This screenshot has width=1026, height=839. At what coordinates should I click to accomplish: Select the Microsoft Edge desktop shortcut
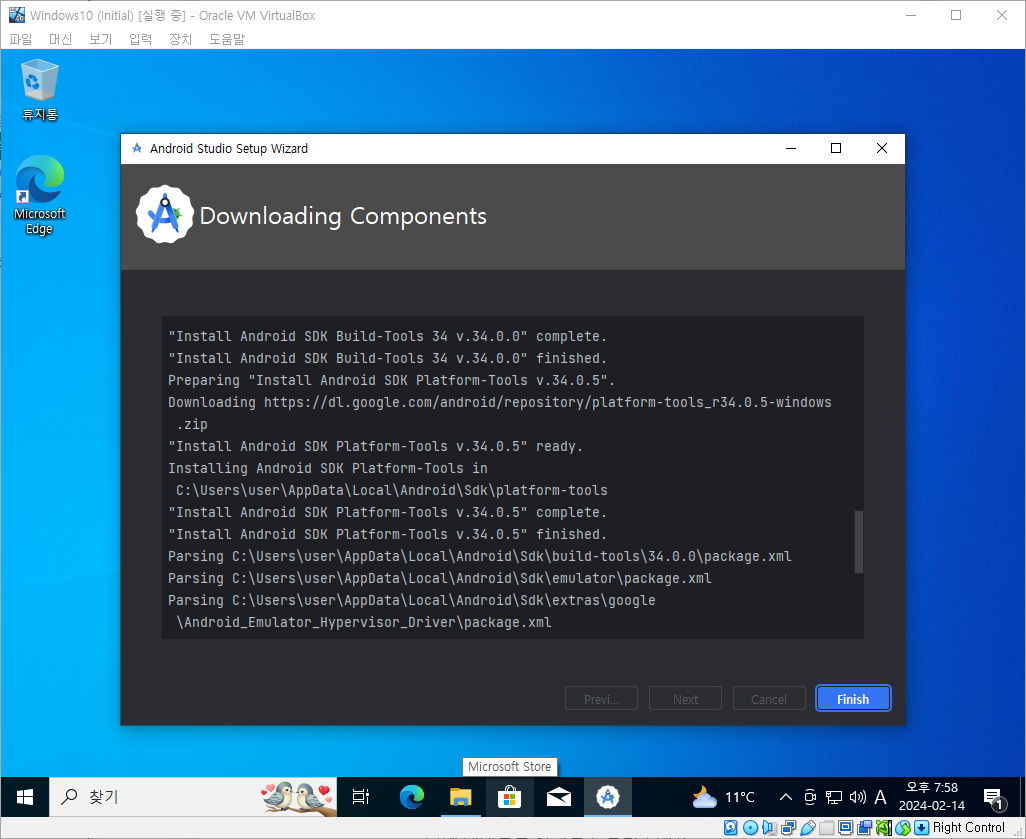click(40, 195)
